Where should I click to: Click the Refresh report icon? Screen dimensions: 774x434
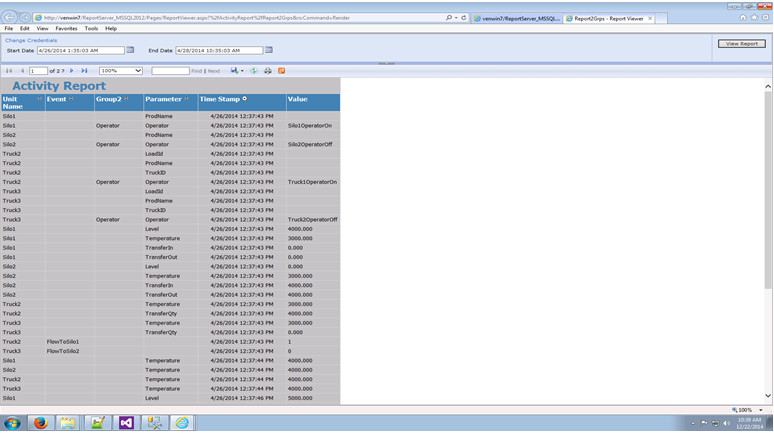click(254, 71)
